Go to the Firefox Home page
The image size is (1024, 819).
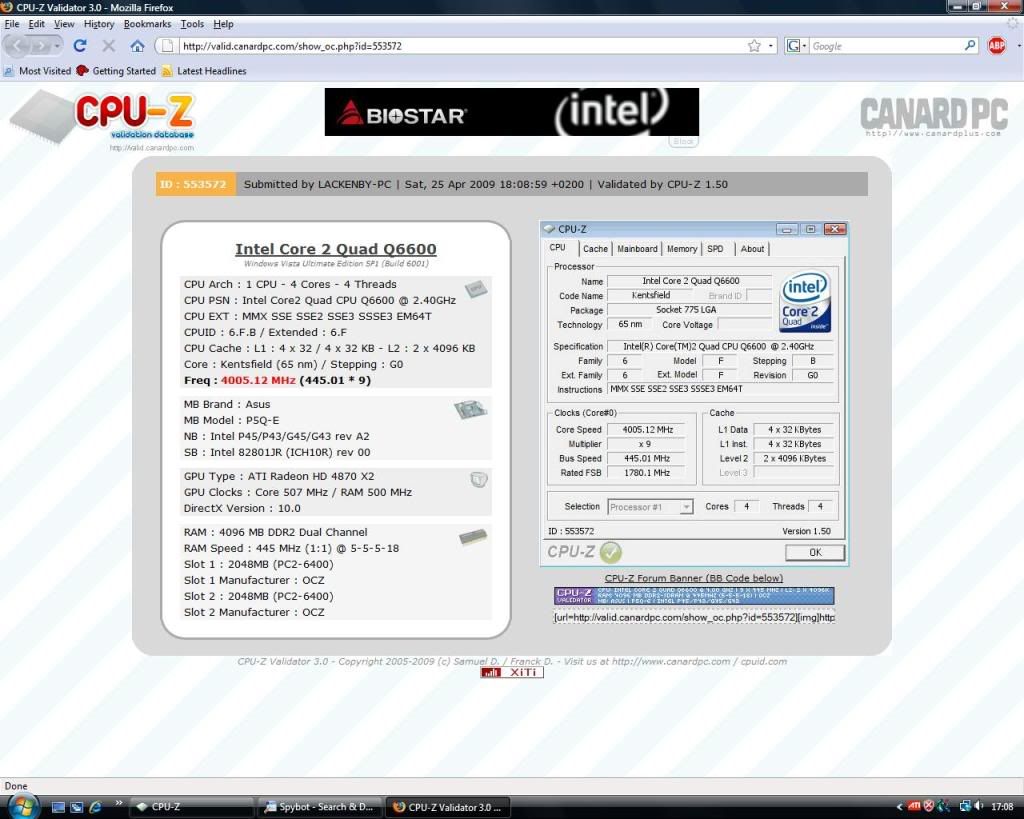click(x=137, y=46)
